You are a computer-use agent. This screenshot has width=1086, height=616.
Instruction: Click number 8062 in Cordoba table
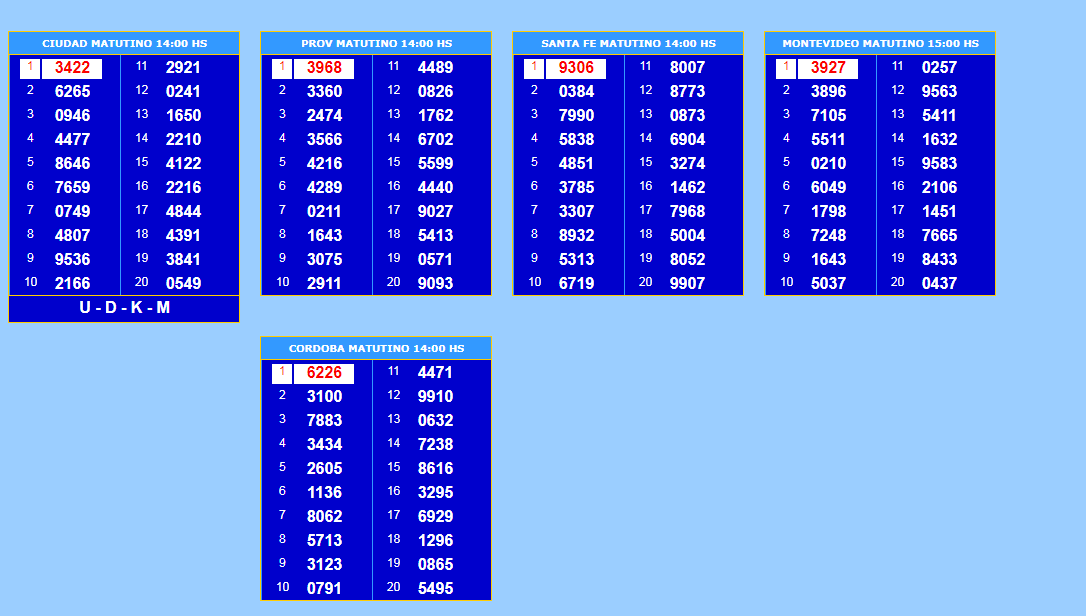pyautogui.click(x=324, y=516)
